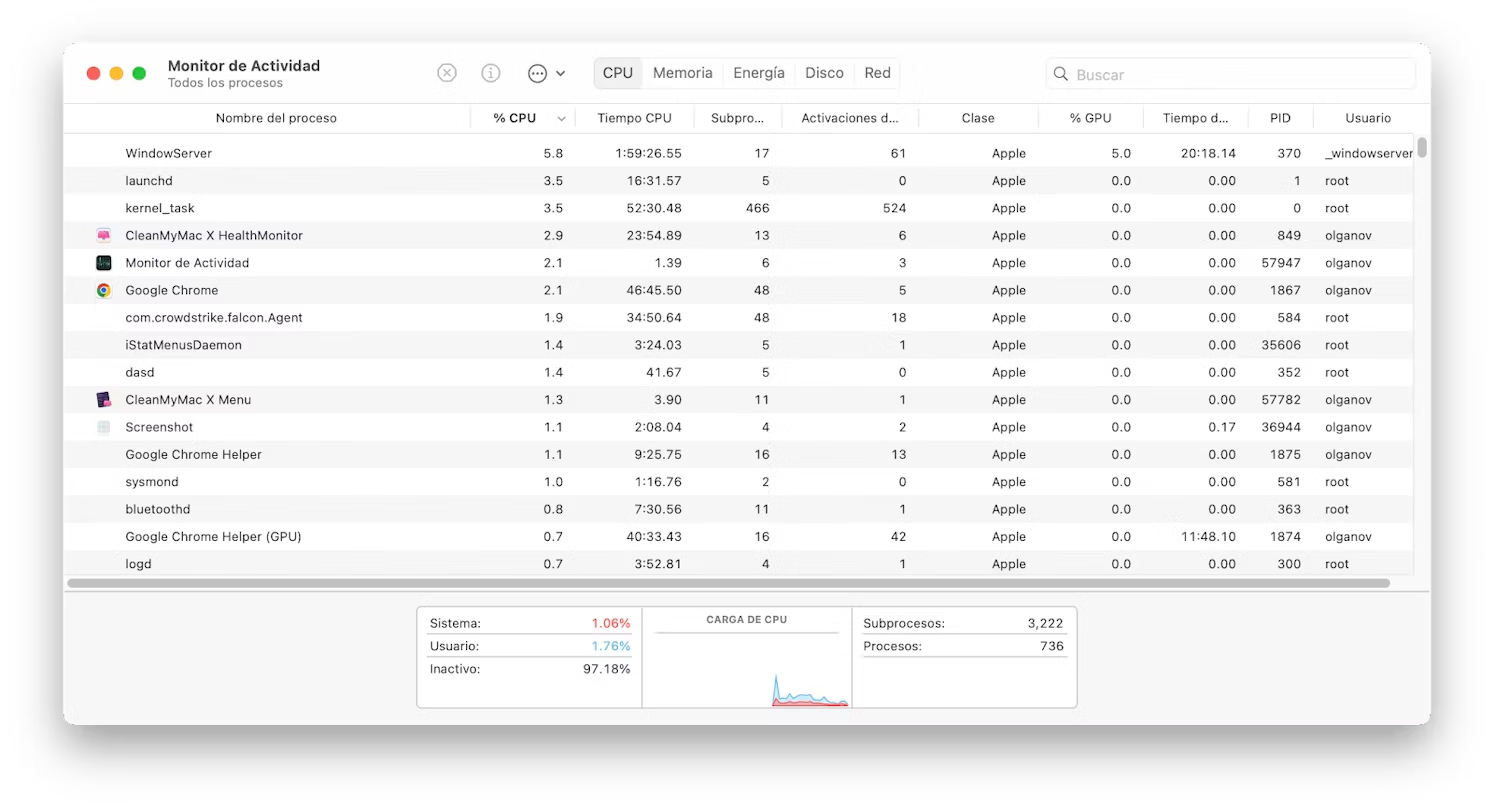Click the 11:48.10 GPU time value
Viewport: 1494px width, 809px height.
1208,537
